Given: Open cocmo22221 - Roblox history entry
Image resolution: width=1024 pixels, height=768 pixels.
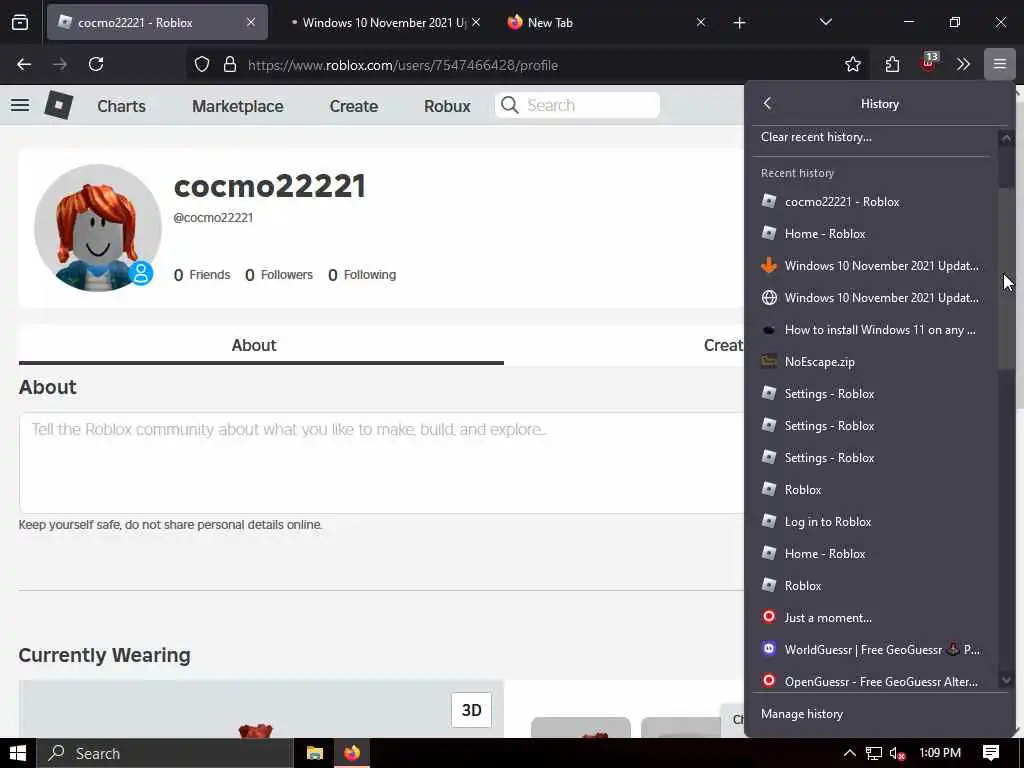Looking at the screenshot, I should tap(873, 202).
